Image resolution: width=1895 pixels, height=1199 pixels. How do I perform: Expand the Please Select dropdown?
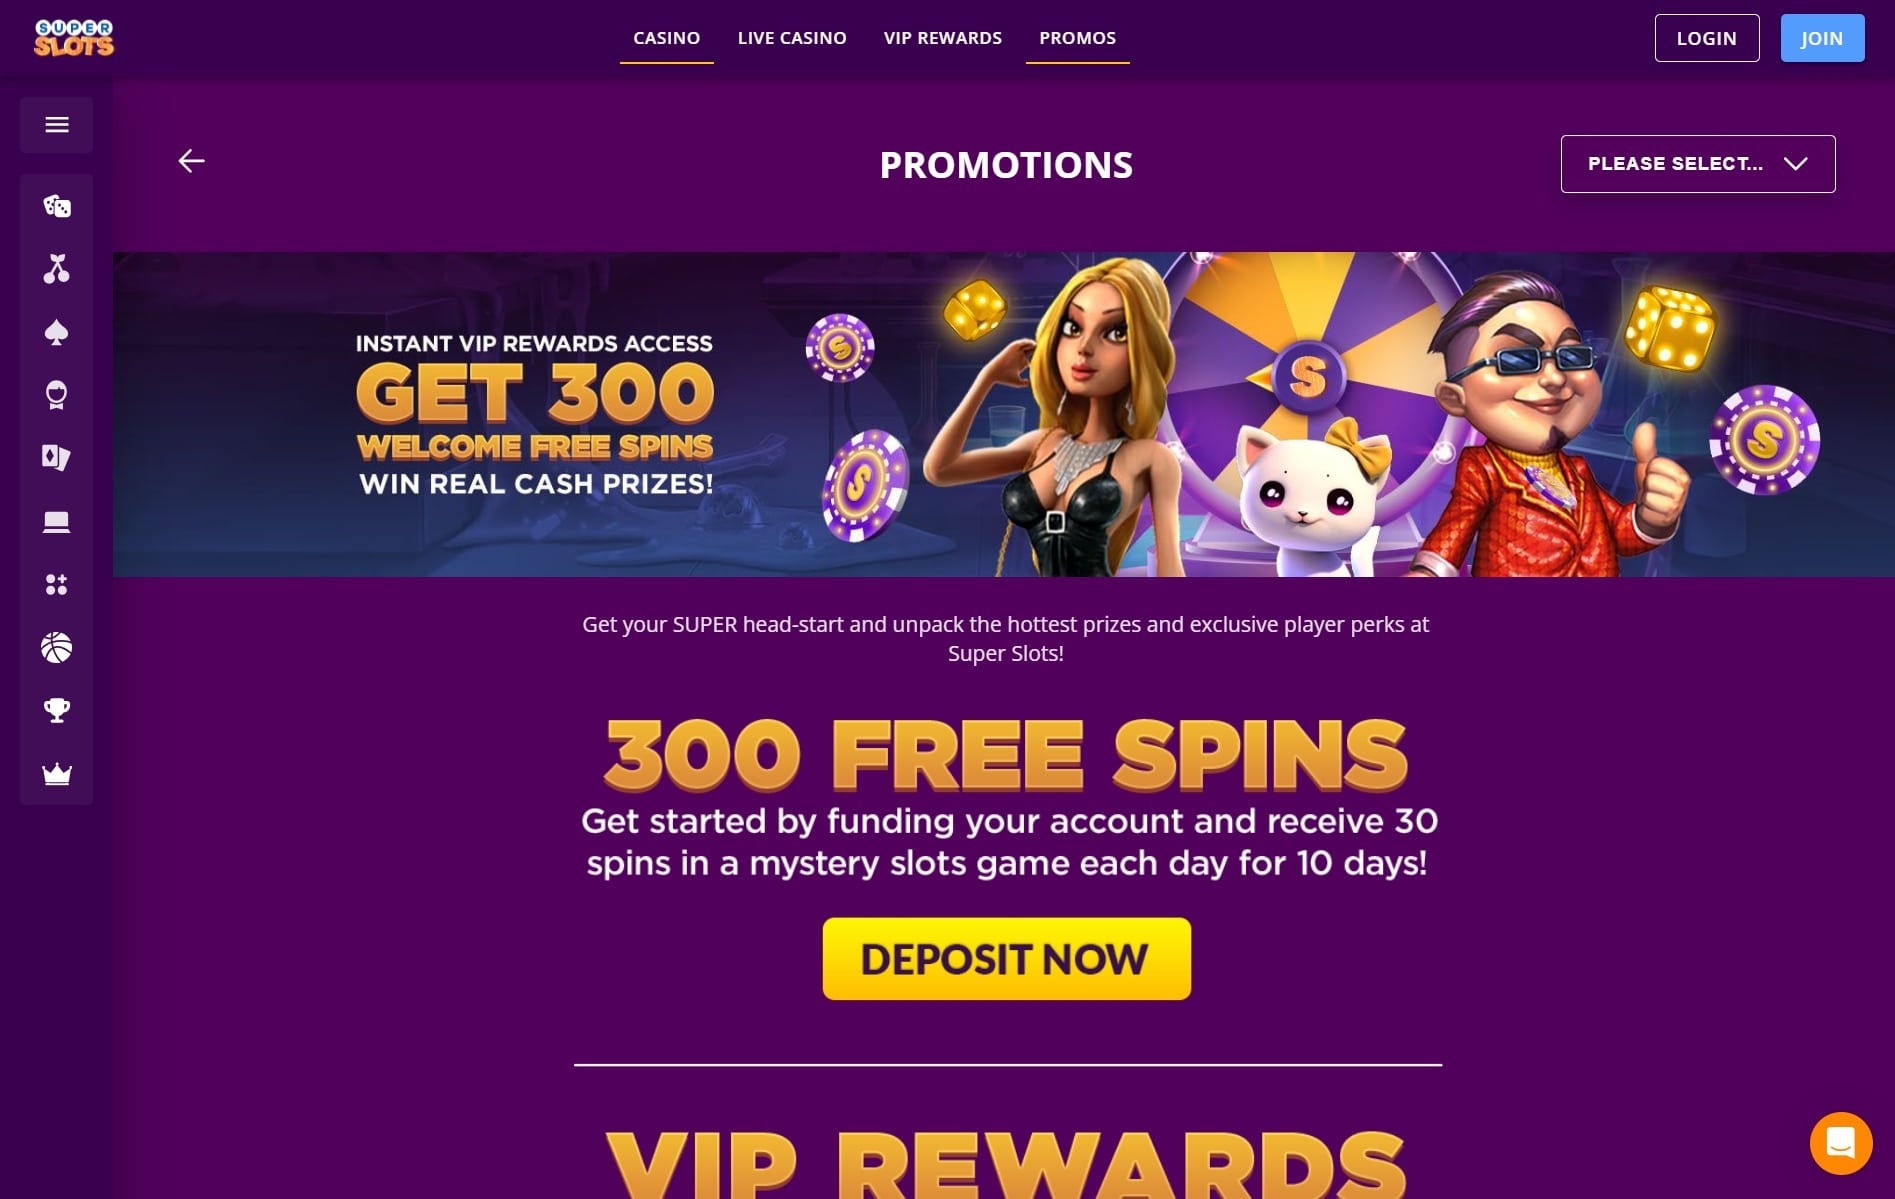1698,164
